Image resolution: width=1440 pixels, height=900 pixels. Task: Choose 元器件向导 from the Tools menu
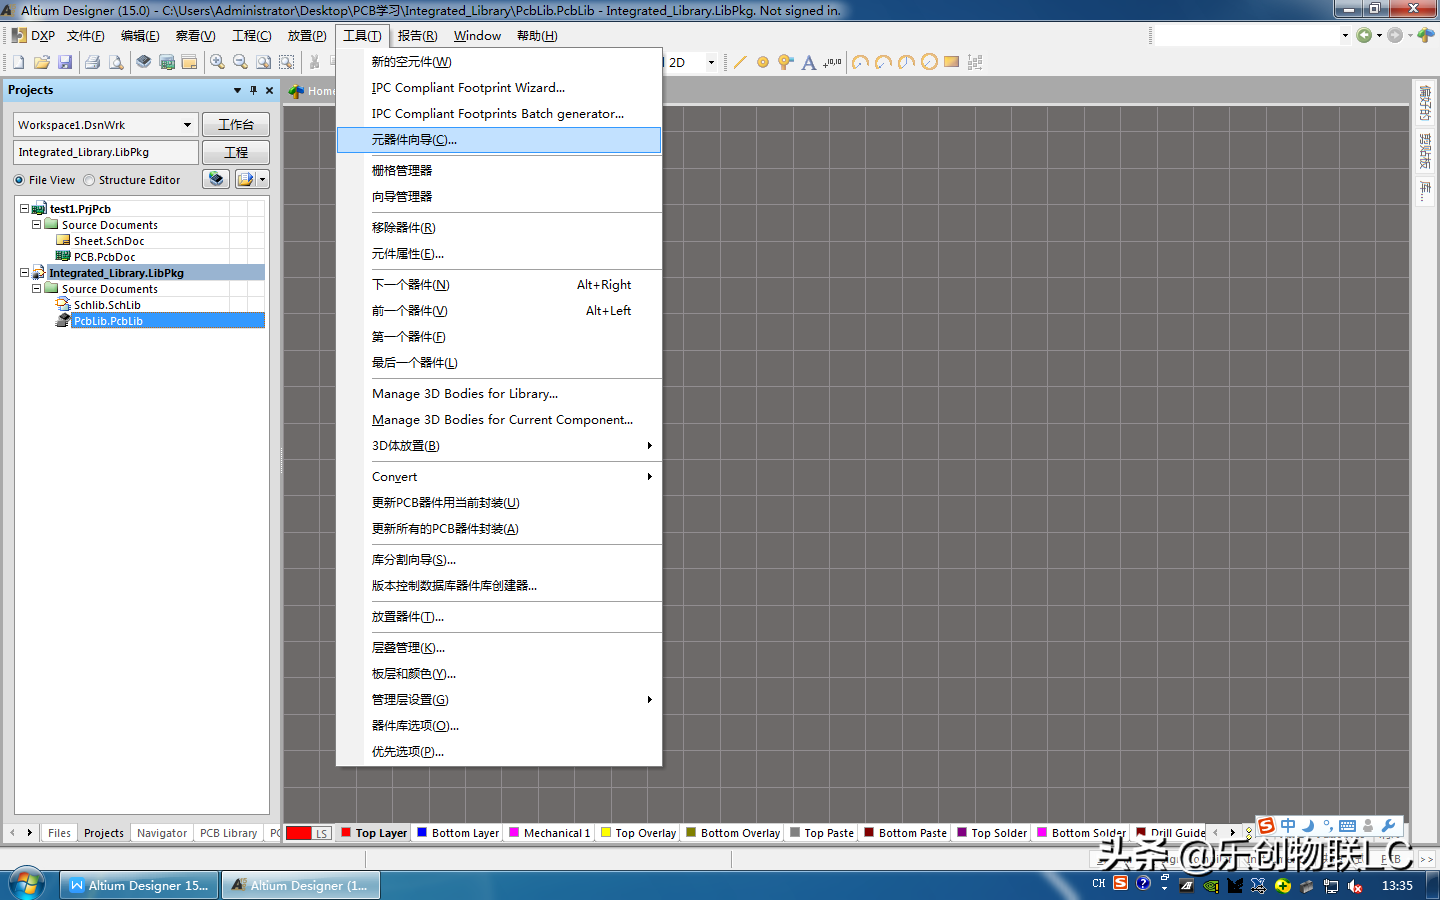(x=414, y=140)
